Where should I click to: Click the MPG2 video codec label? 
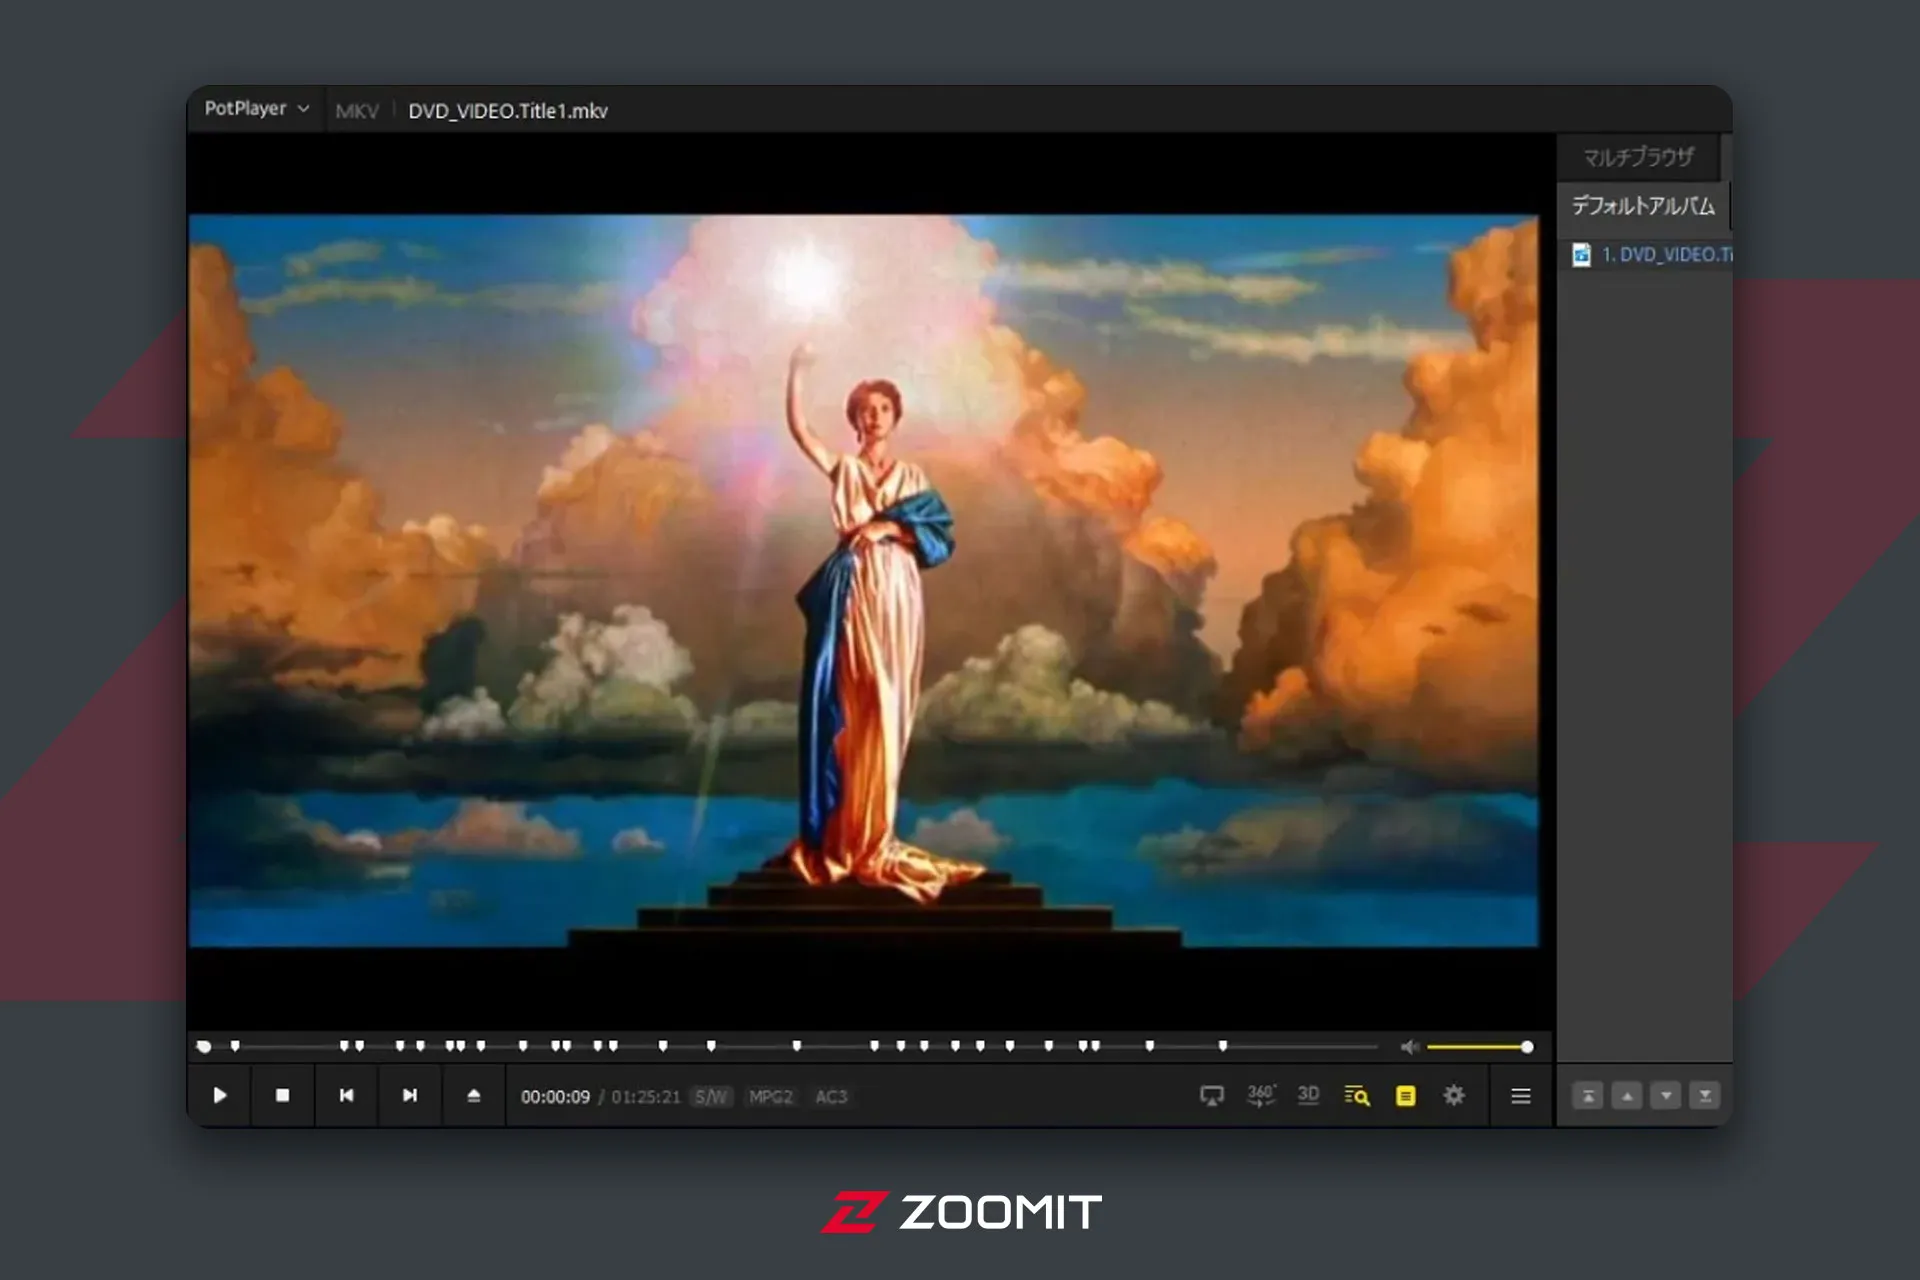pos(770,1097)
